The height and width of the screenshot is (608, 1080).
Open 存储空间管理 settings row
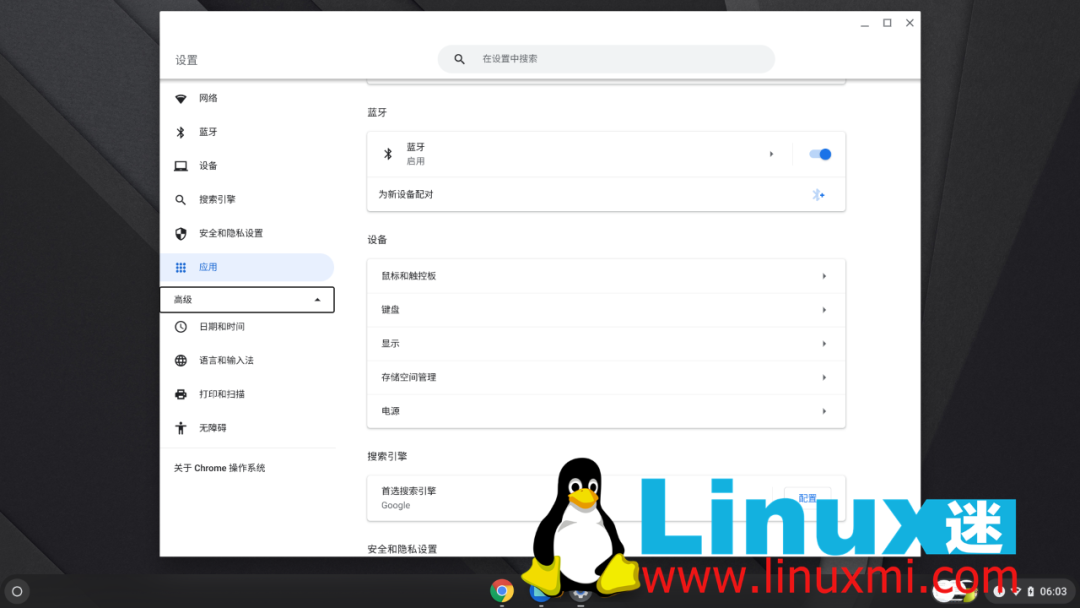(x=606, y=377)
